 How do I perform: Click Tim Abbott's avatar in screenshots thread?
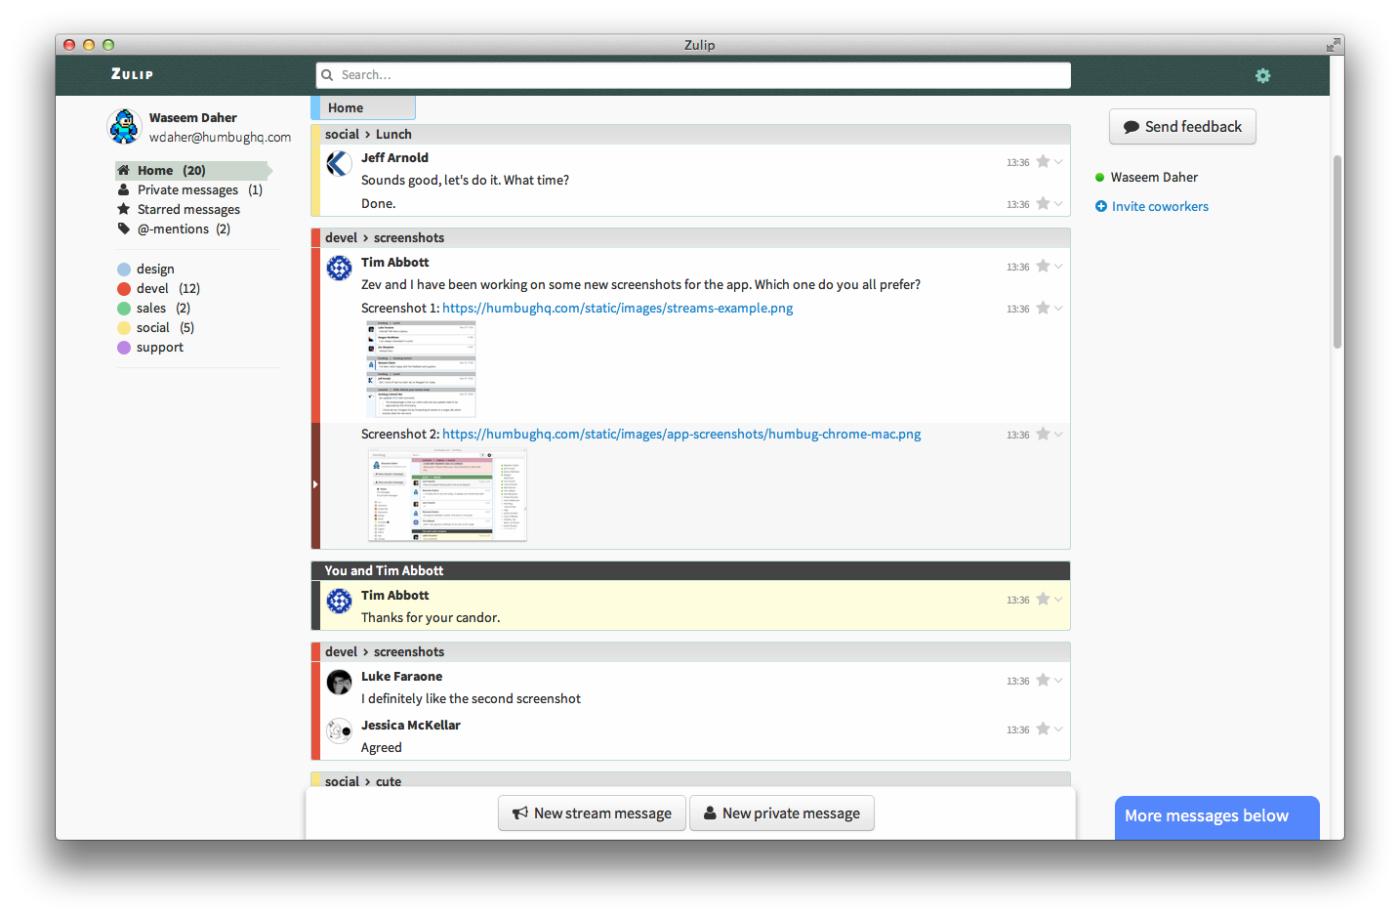click(339, 268)
